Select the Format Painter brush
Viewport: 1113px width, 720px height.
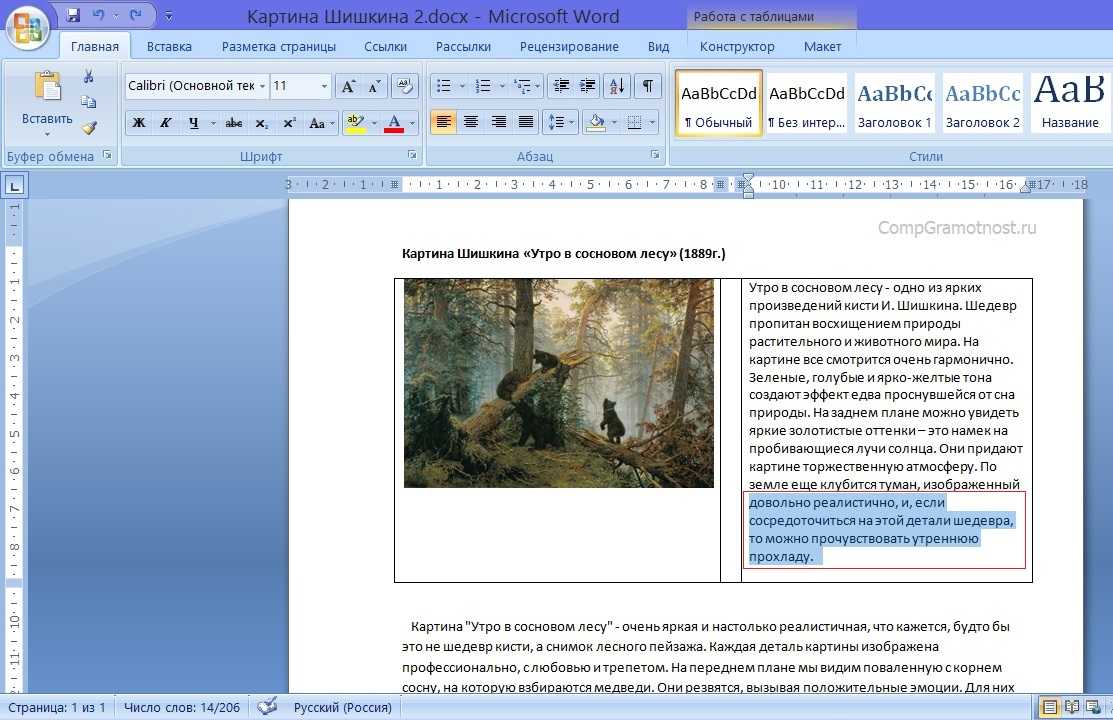(x=88, y=127)
